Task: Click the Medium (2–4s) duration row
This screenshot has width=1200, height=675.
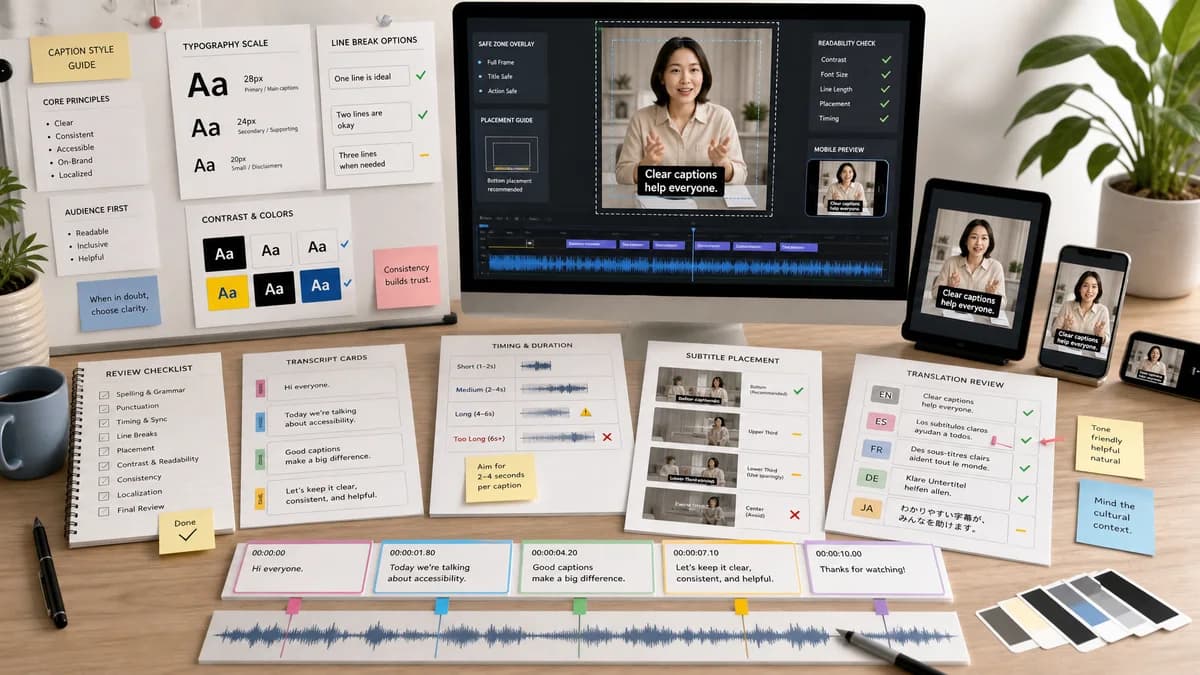Action: click(x=531, y=388)
